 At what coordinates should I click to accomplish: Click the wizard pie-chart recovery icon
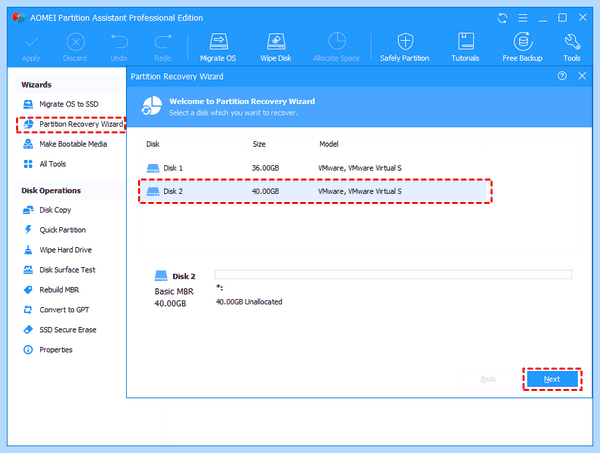pos(152,106)
